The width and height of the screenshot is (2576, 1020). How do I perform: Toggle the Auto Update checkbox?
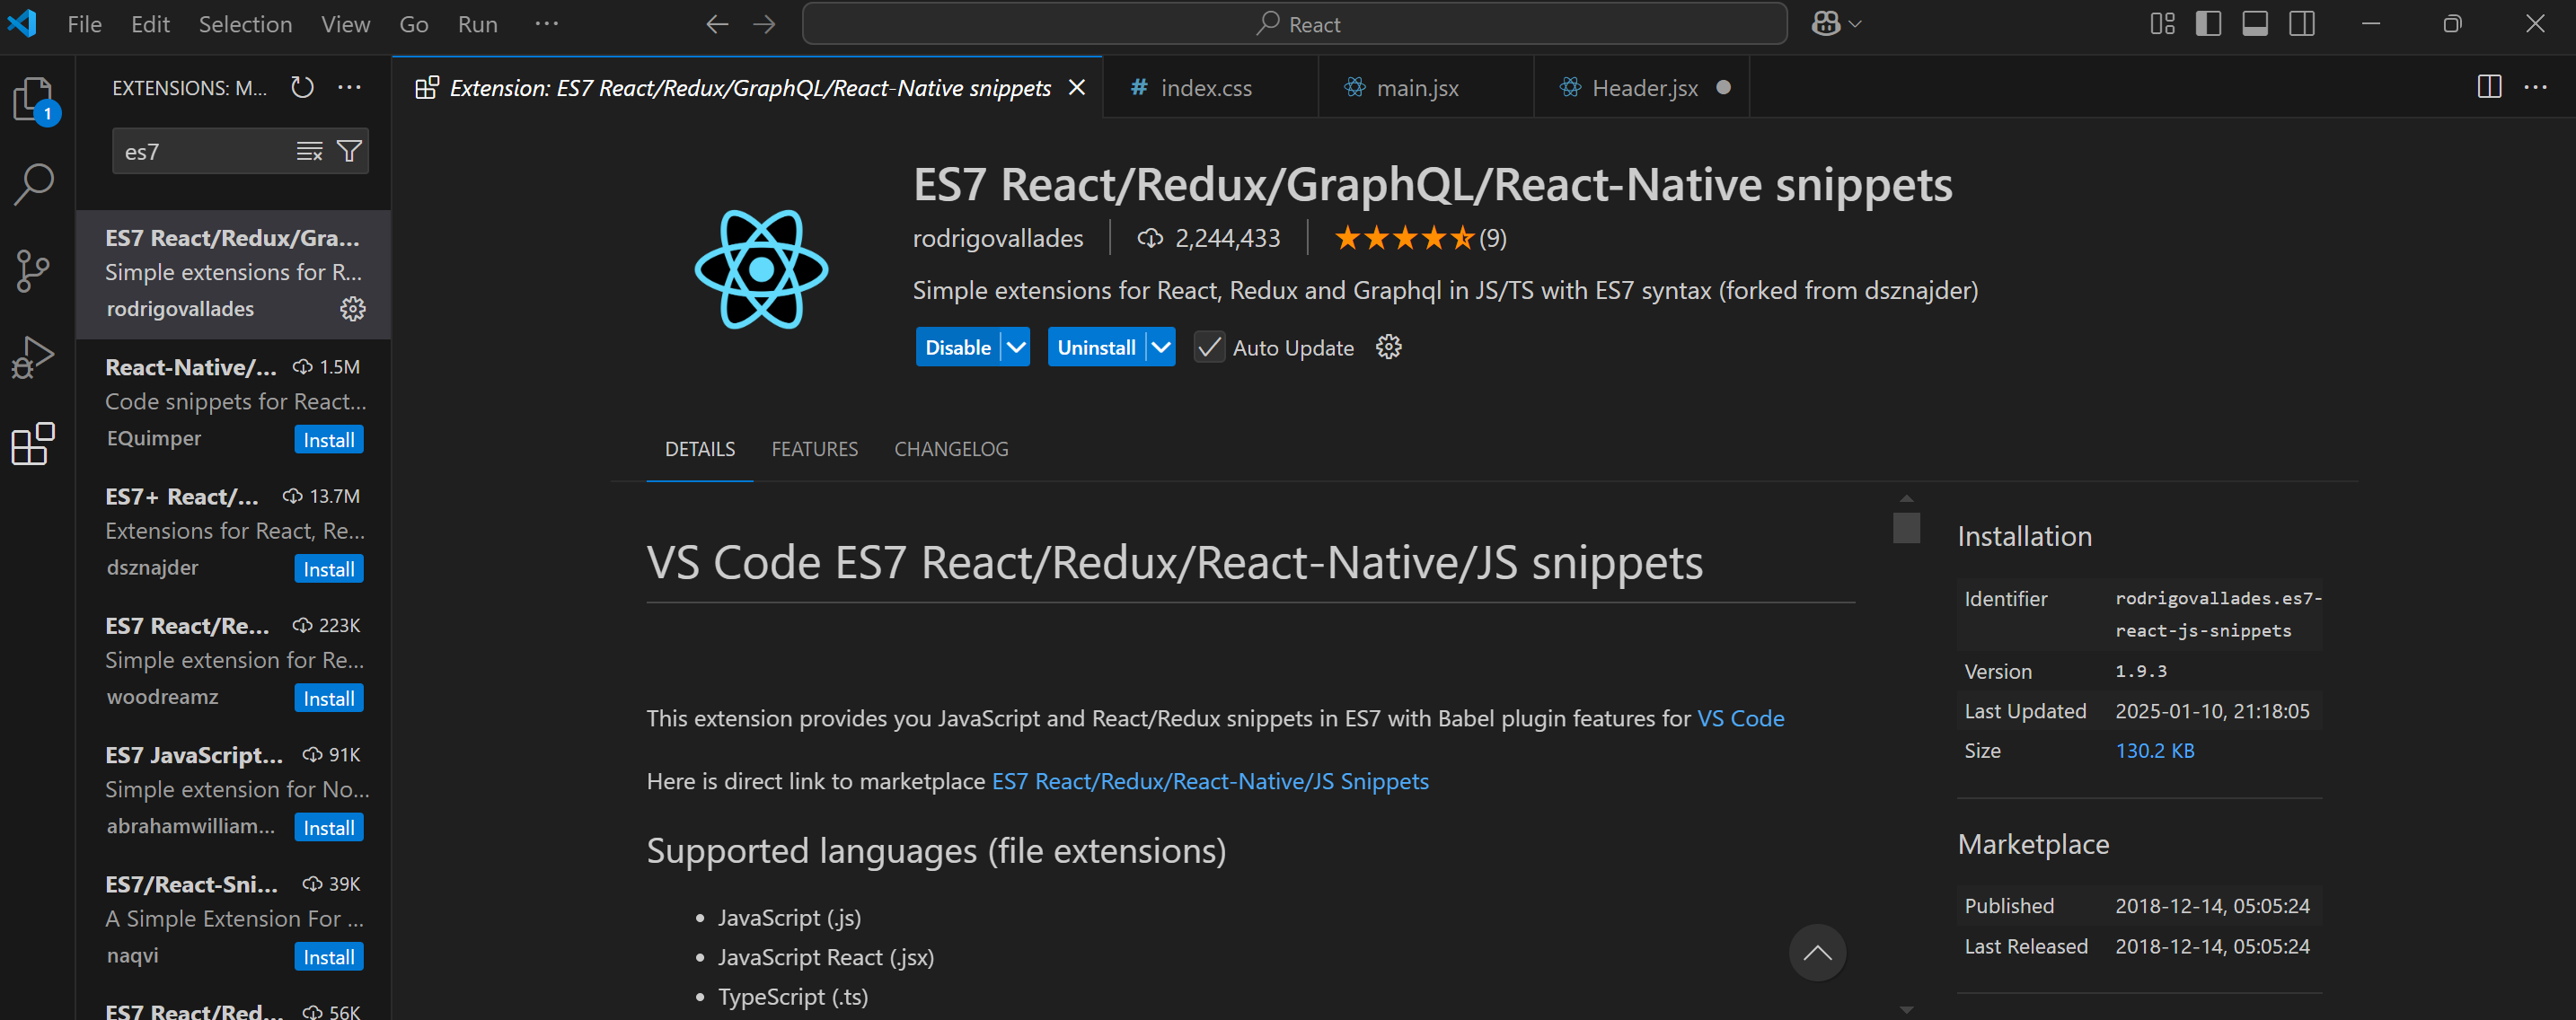1208,348
